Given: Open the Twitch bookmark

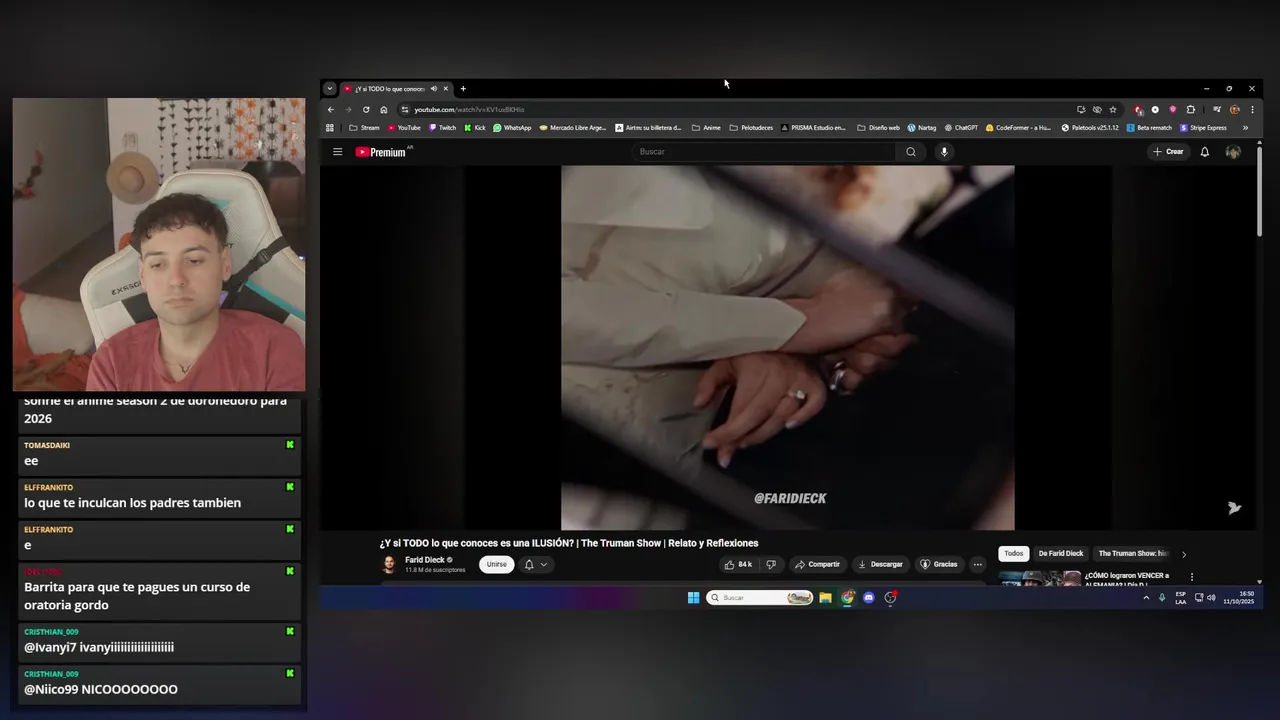Looking at the screenshot, I should pos(443,128).
